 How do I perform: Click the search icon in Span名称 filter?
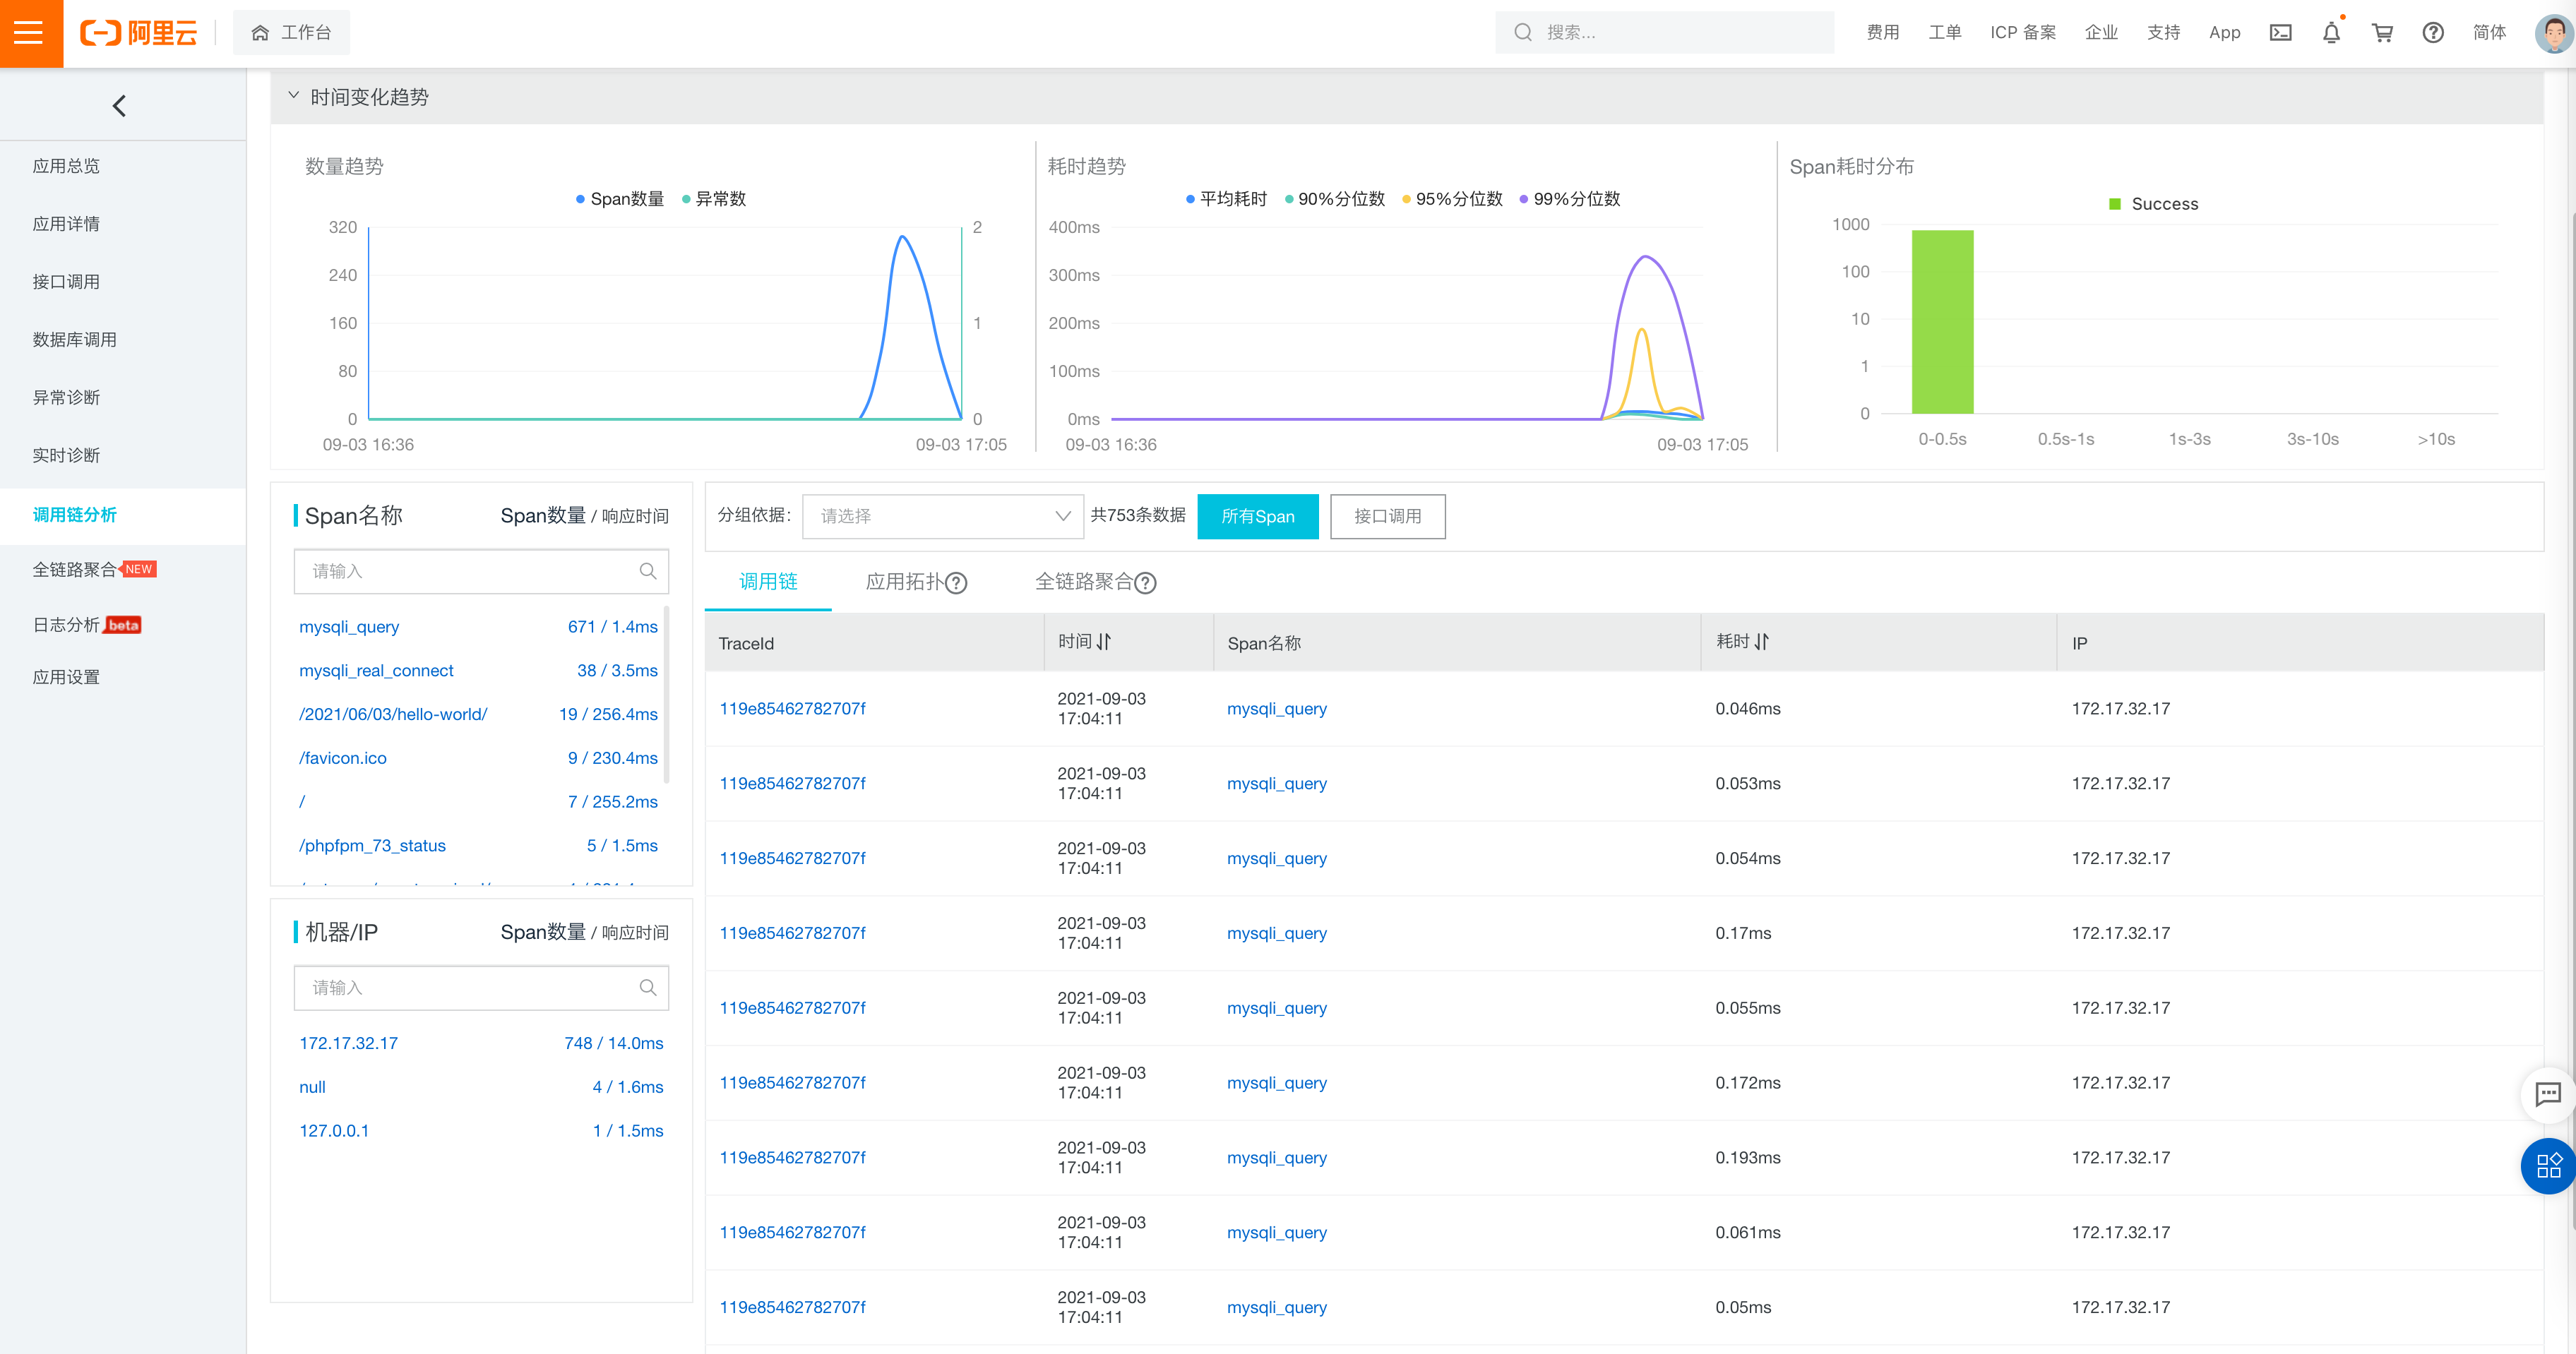648,571
